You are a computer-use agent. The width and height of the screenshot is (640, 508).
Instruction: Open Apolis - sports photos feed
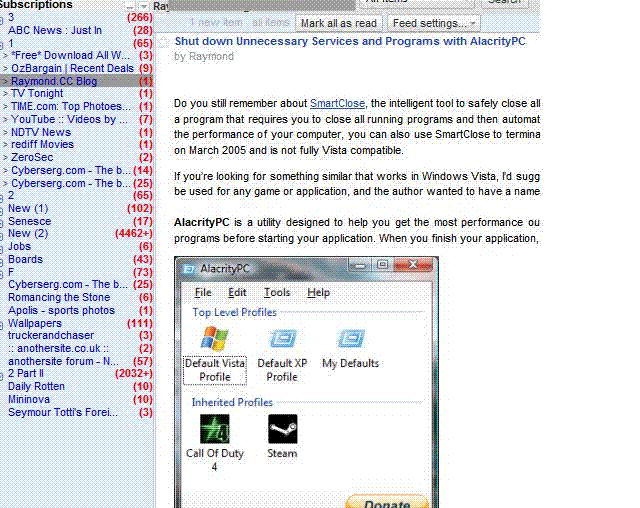61,311
